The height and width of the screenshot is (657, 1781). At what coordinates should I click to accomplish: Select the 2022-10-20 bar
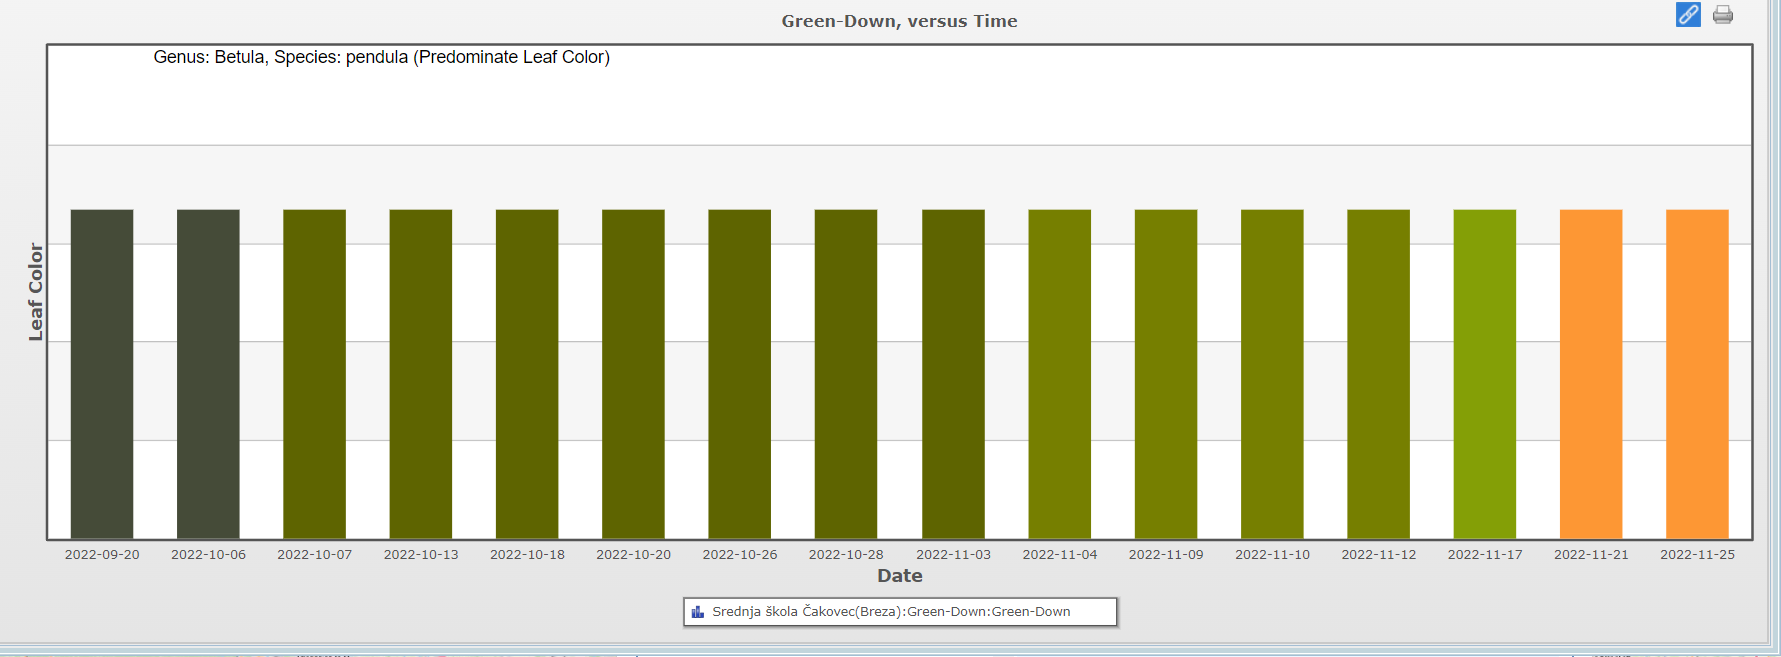(x=633, y=374)
